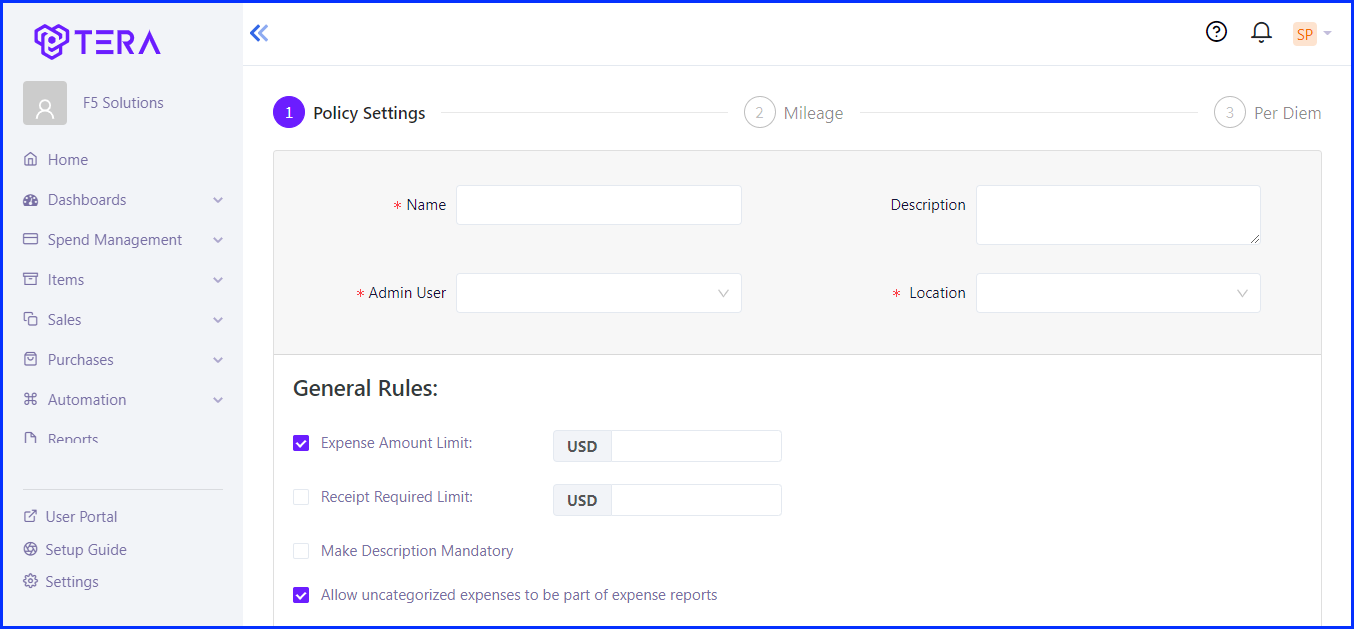Click the Settings gear icon
This screenshot has height=629, width=1354.
point(30,582)
